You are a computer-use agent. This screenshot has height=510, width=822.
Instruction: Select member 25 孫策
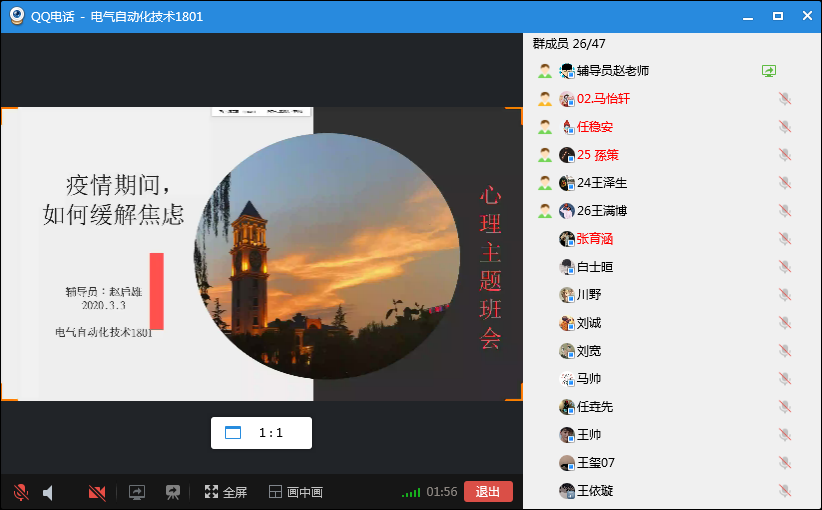(x=598, y=155)
